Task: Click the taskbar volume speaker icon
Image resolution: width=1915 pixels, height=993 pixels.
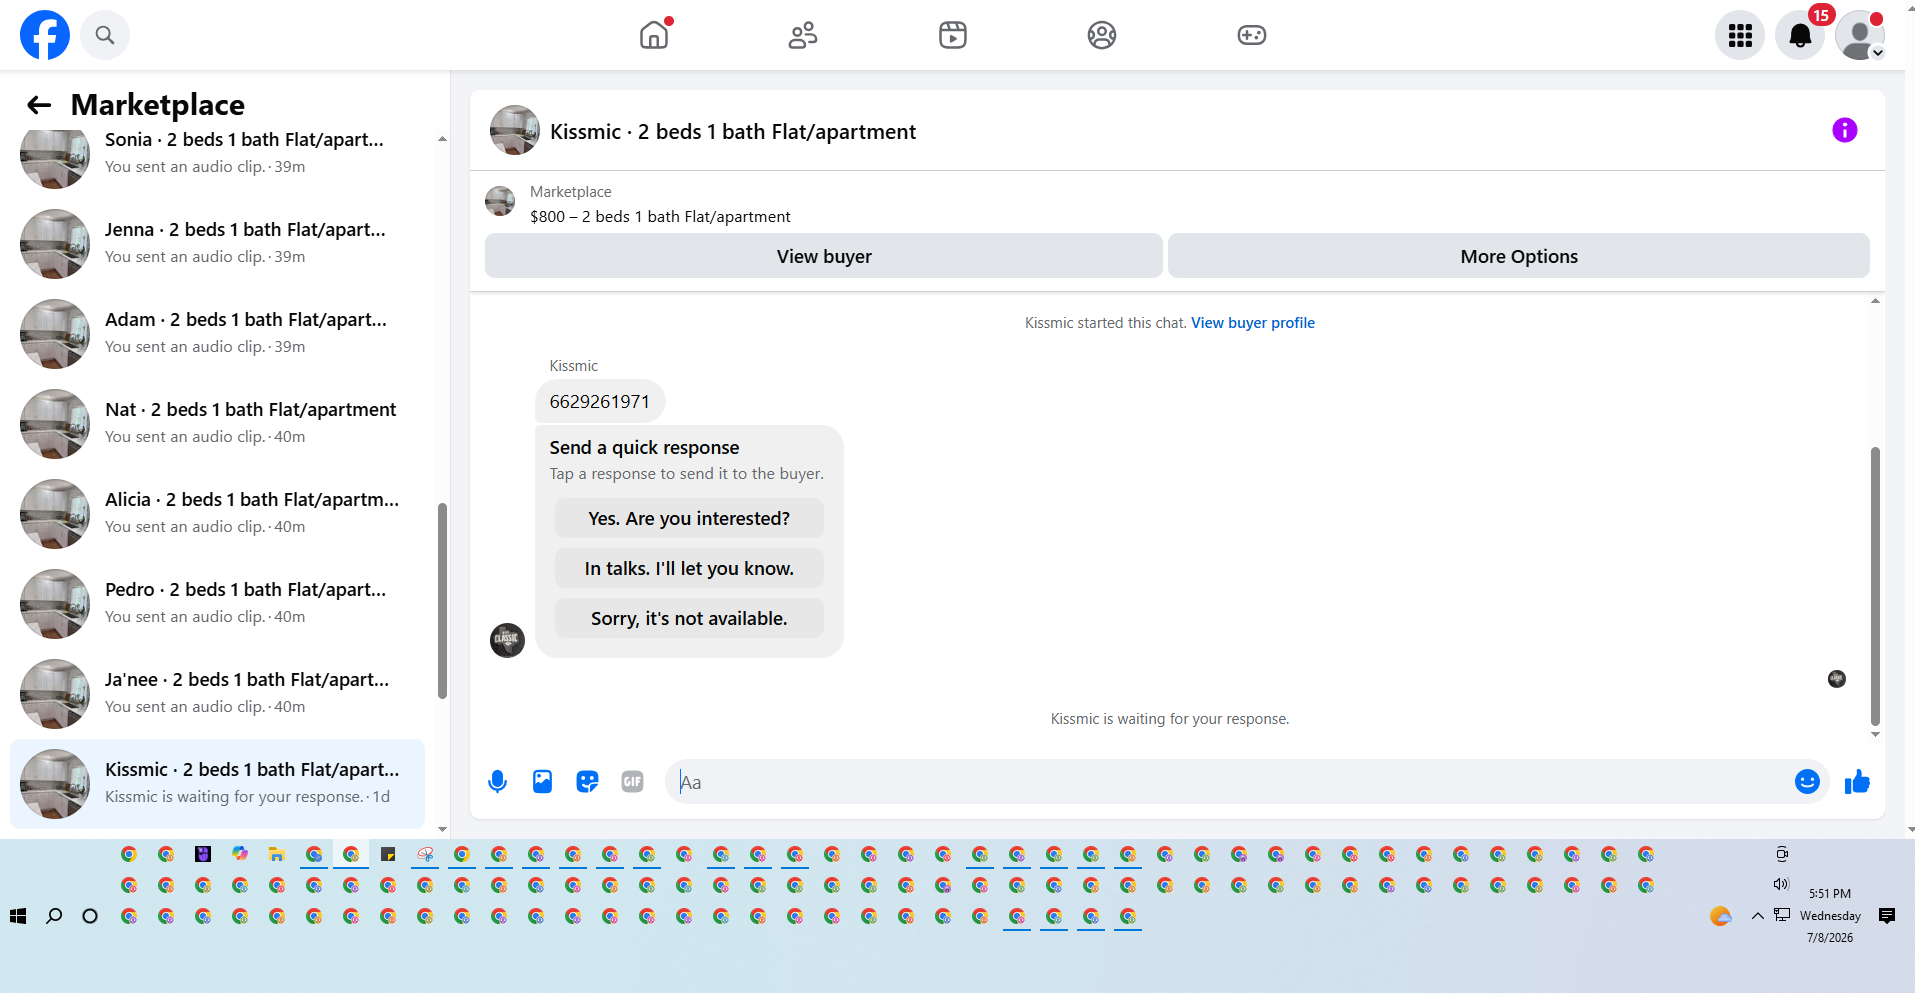Action: coord(1781,884)
